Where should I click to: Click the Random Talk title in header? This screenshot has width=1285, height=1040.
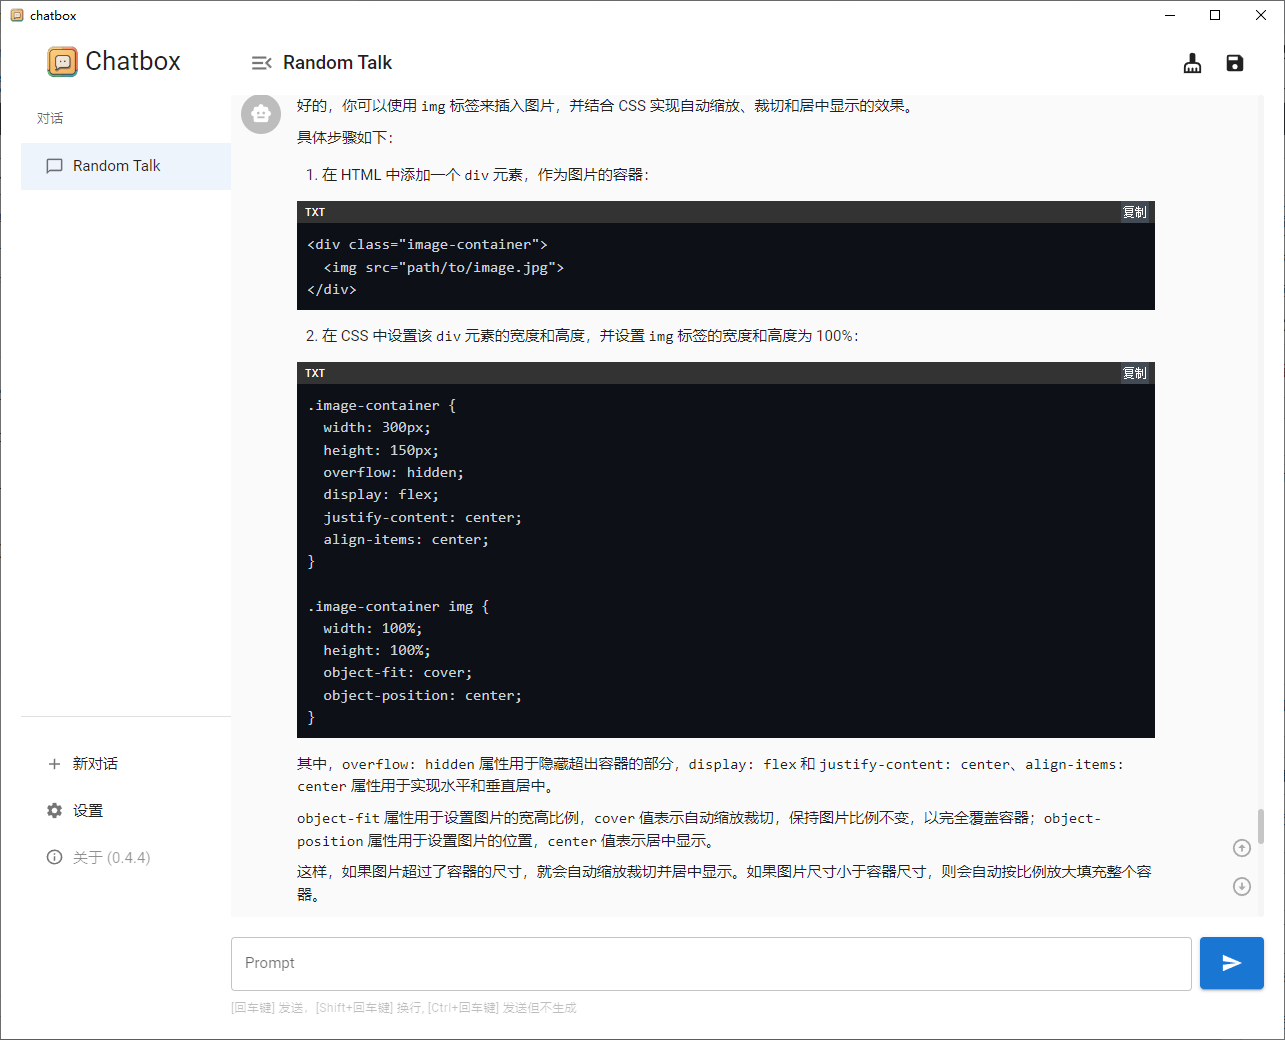pos(337,63)
